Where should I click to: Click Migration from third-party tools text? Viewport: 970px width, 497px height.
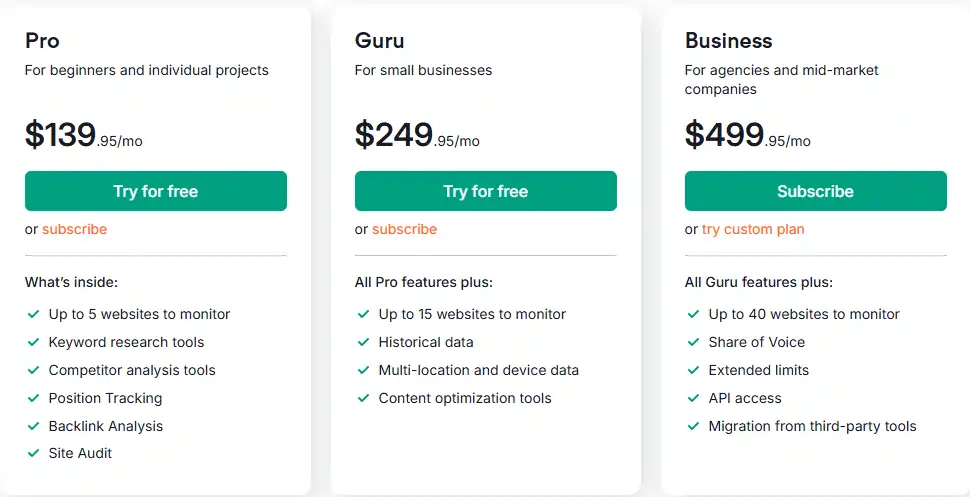tap(812, 426)
